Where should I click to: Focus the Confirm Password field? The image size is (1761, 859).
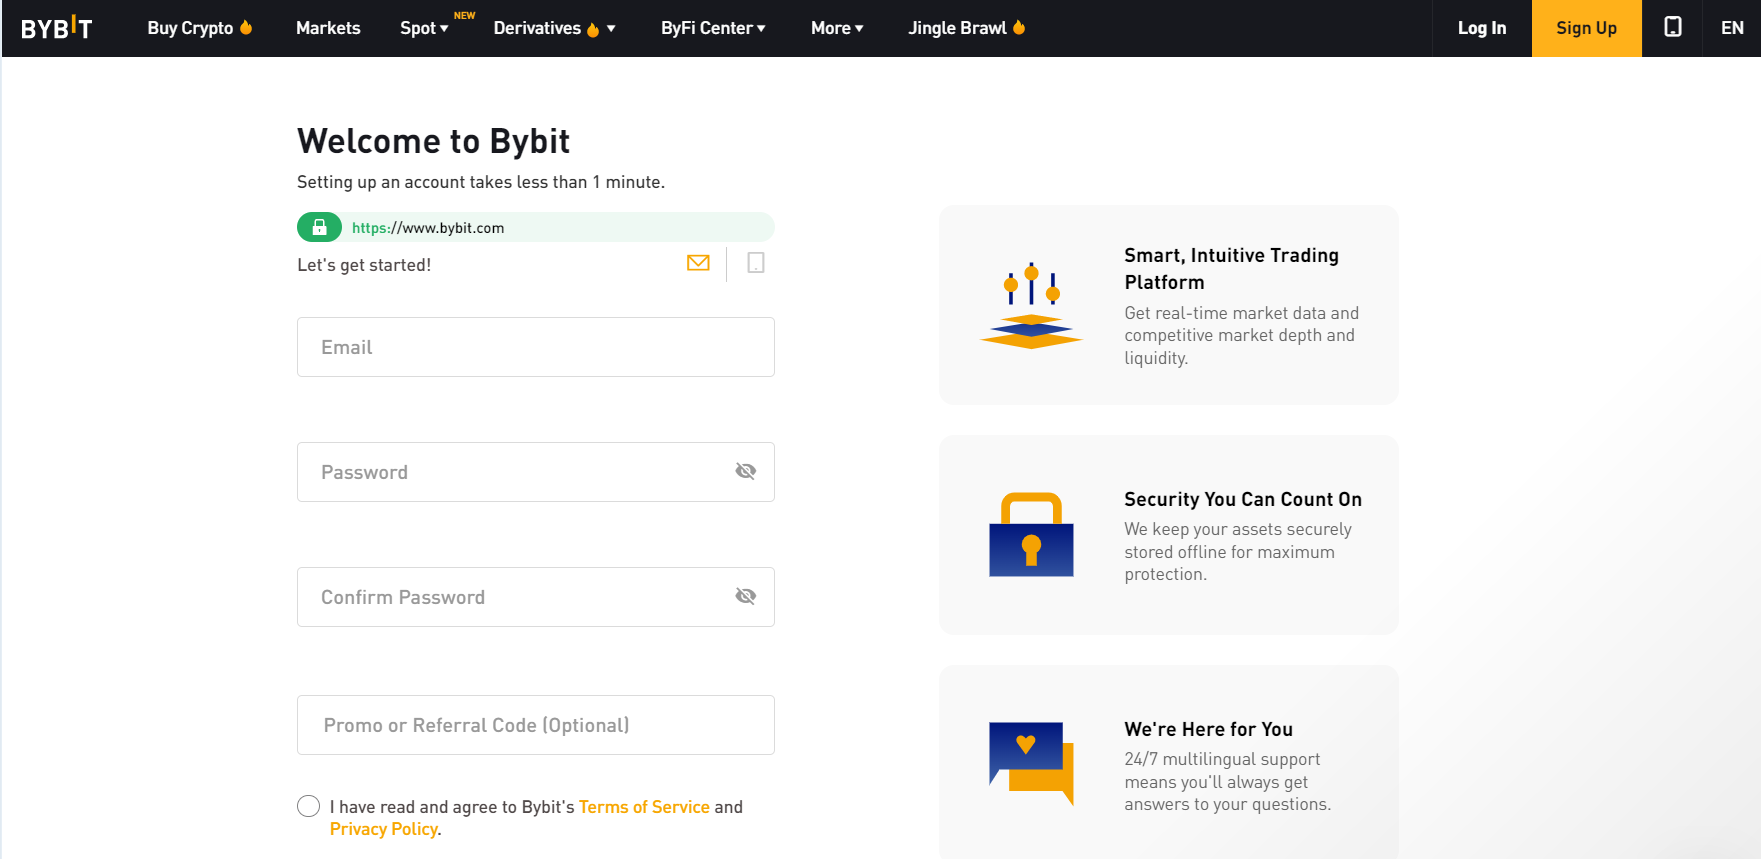tap(536, 597)
